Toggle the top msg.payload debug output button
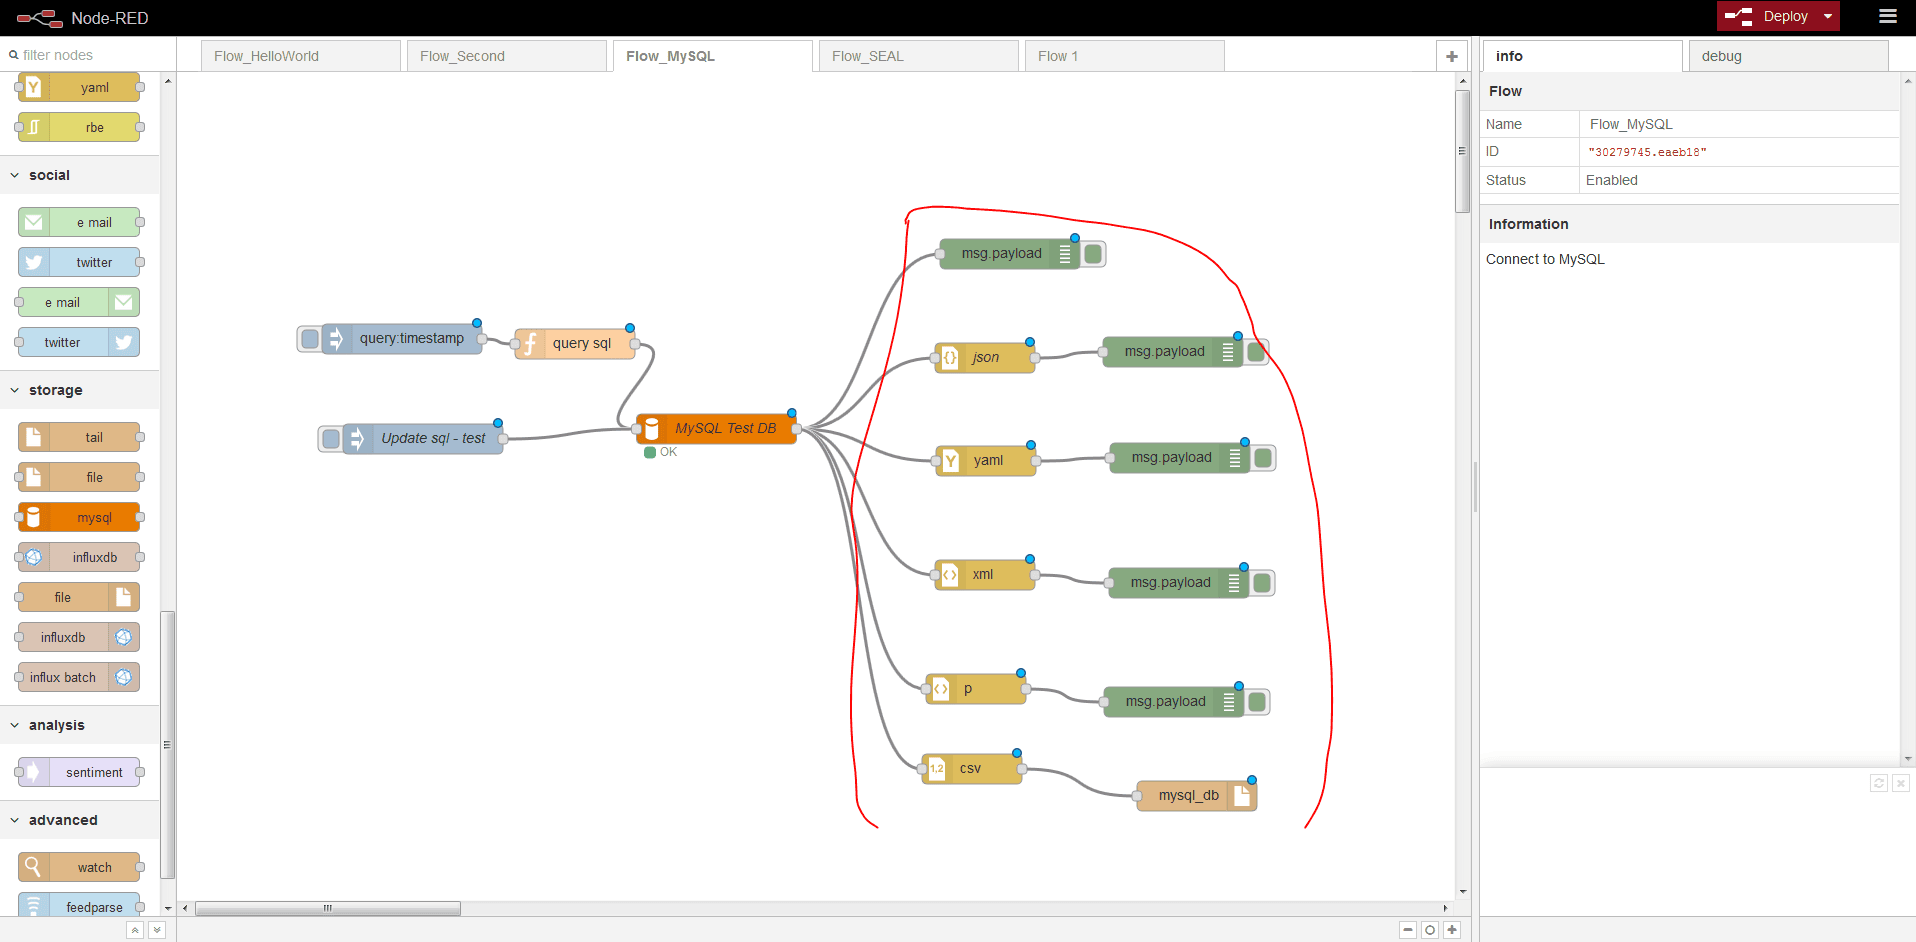The height and width of the screenshot is (942, 1916). tap(1093, 254)
